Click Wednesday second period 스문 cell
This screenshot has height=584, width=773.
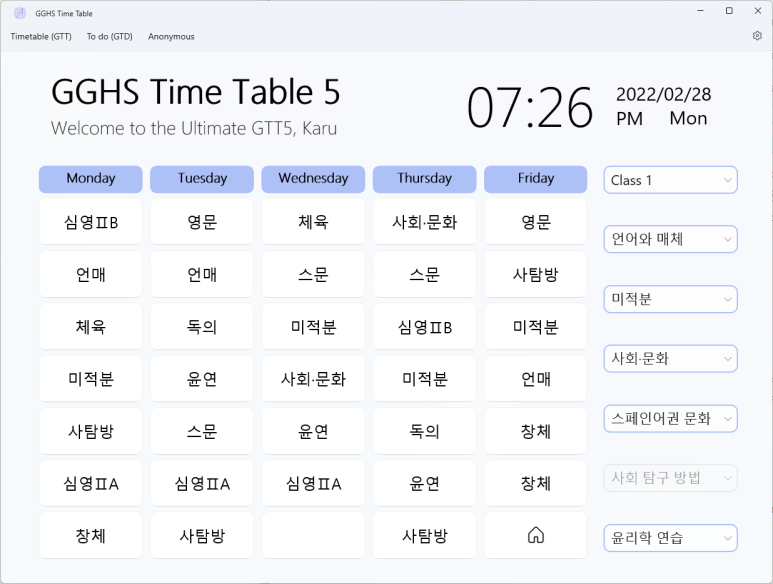point(313,274)
